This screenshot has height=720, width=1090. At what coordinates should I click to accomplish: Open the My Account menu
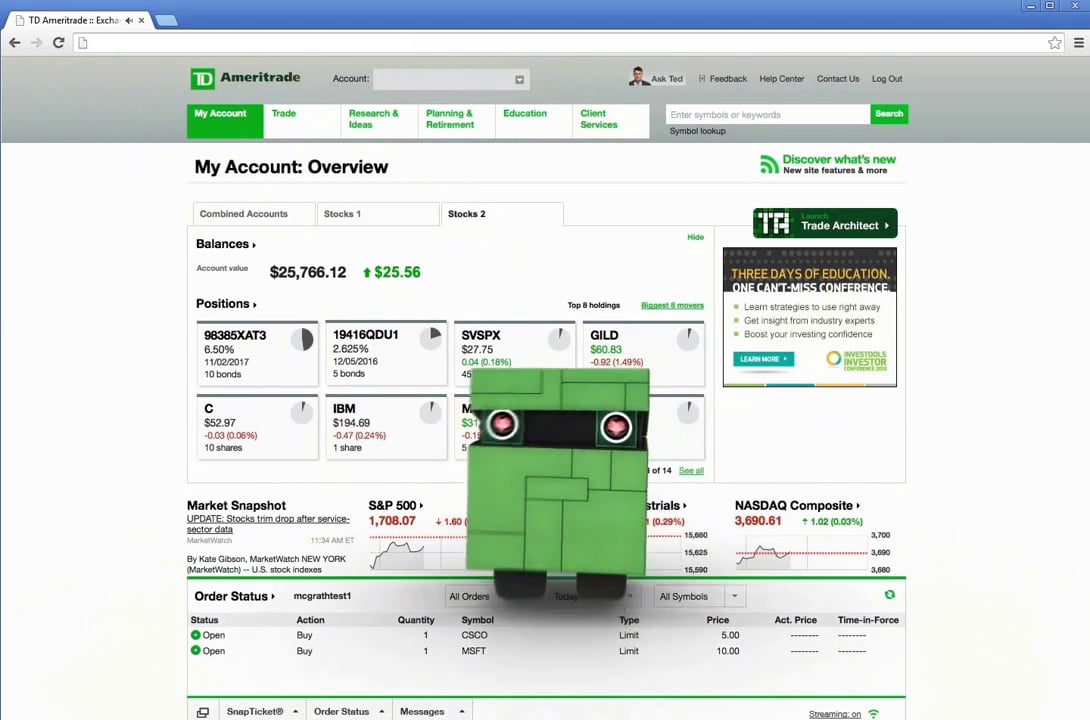coord(225,121)
